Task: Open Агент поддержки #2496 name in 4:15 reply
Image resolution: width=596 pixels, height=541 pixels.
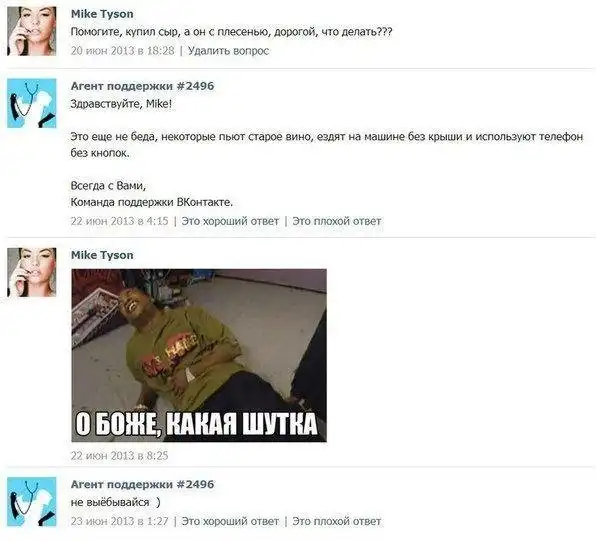Action: tap(143, 86)
